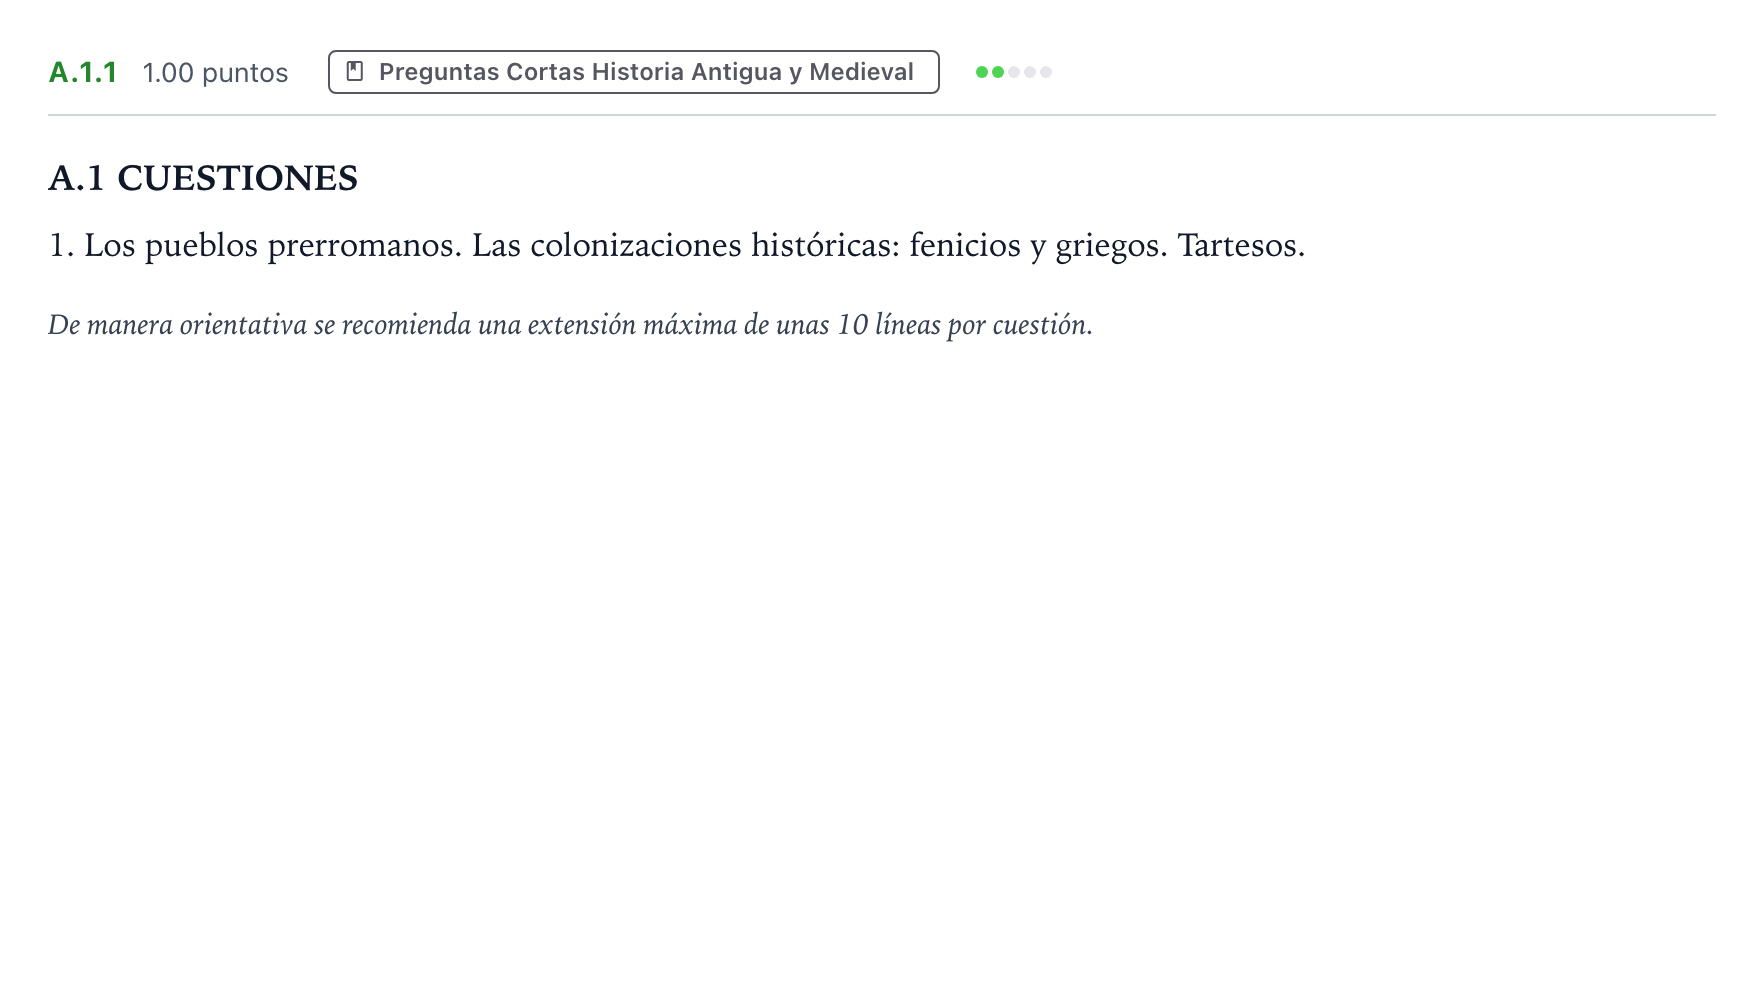Click the 1.00 puntos score text
Viewport: 1764px width, 992px height.
215,73
